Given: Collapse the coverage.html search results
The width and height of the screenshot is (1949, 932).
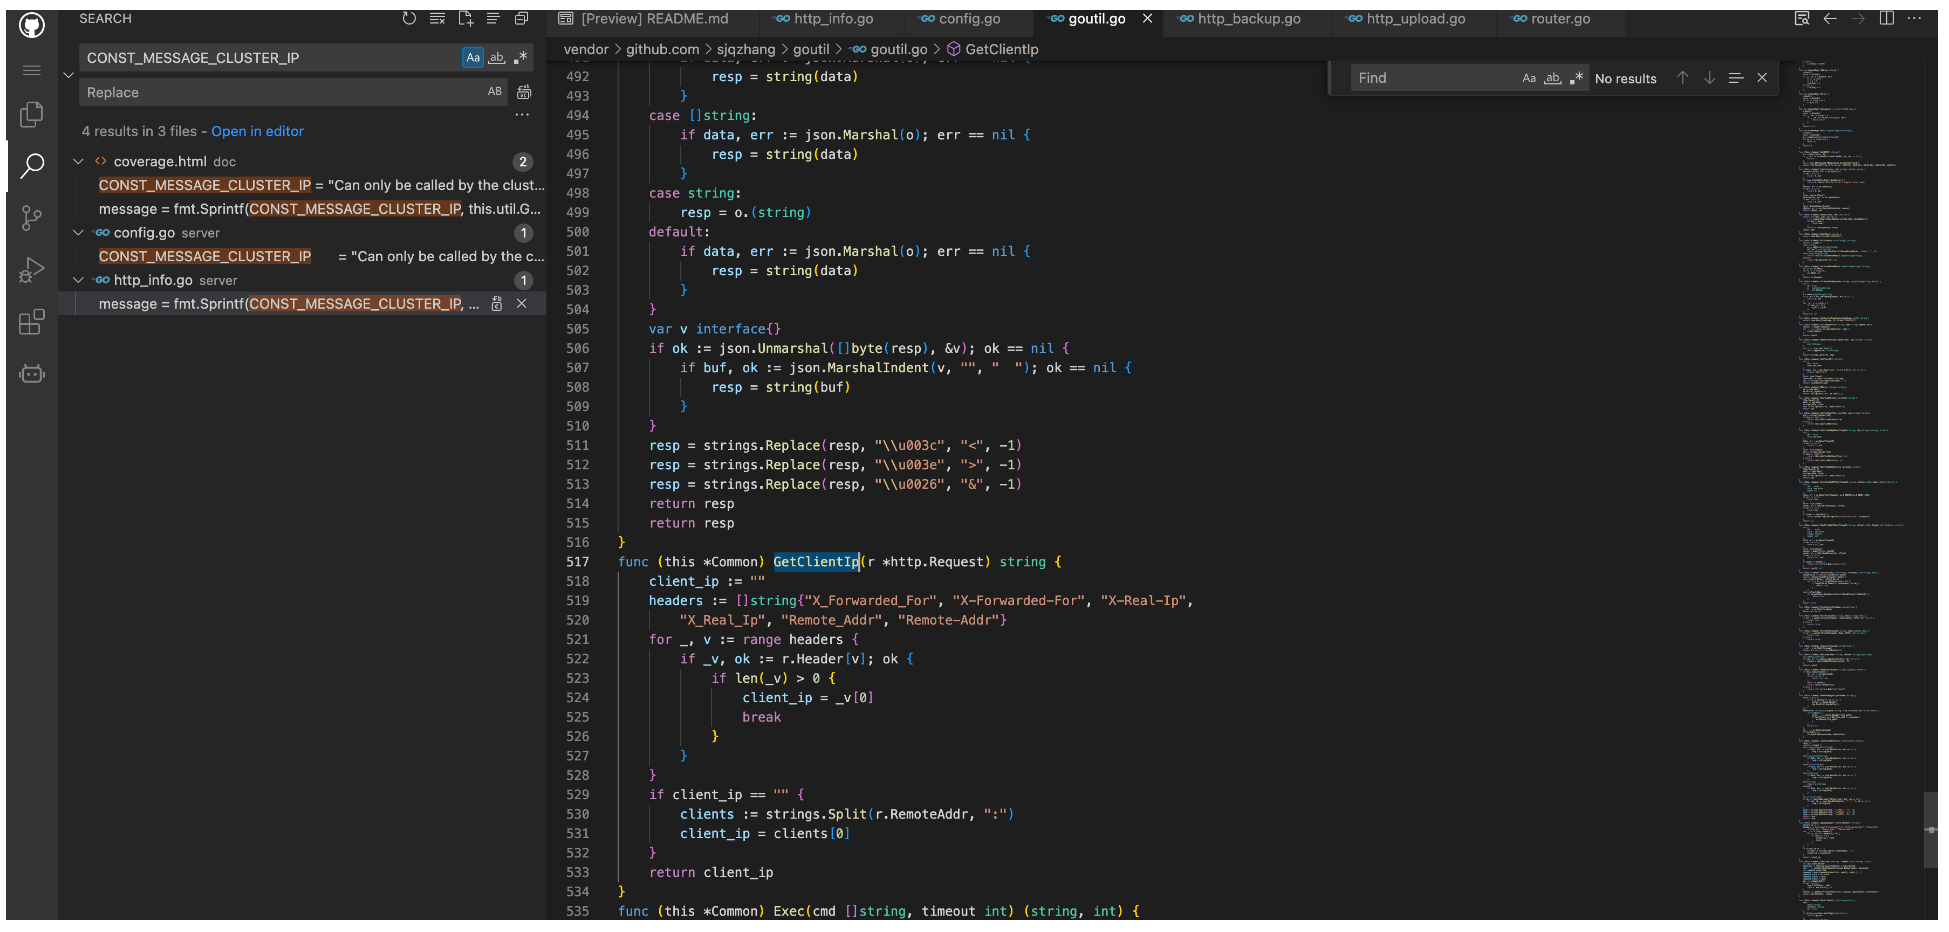Looking at the screenshot, I should tap(78, 161).
